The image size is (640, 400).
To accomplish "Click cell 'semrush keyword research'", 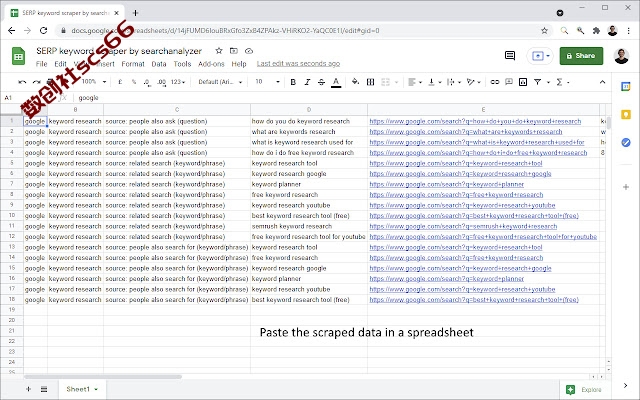I will coord(309,226).
